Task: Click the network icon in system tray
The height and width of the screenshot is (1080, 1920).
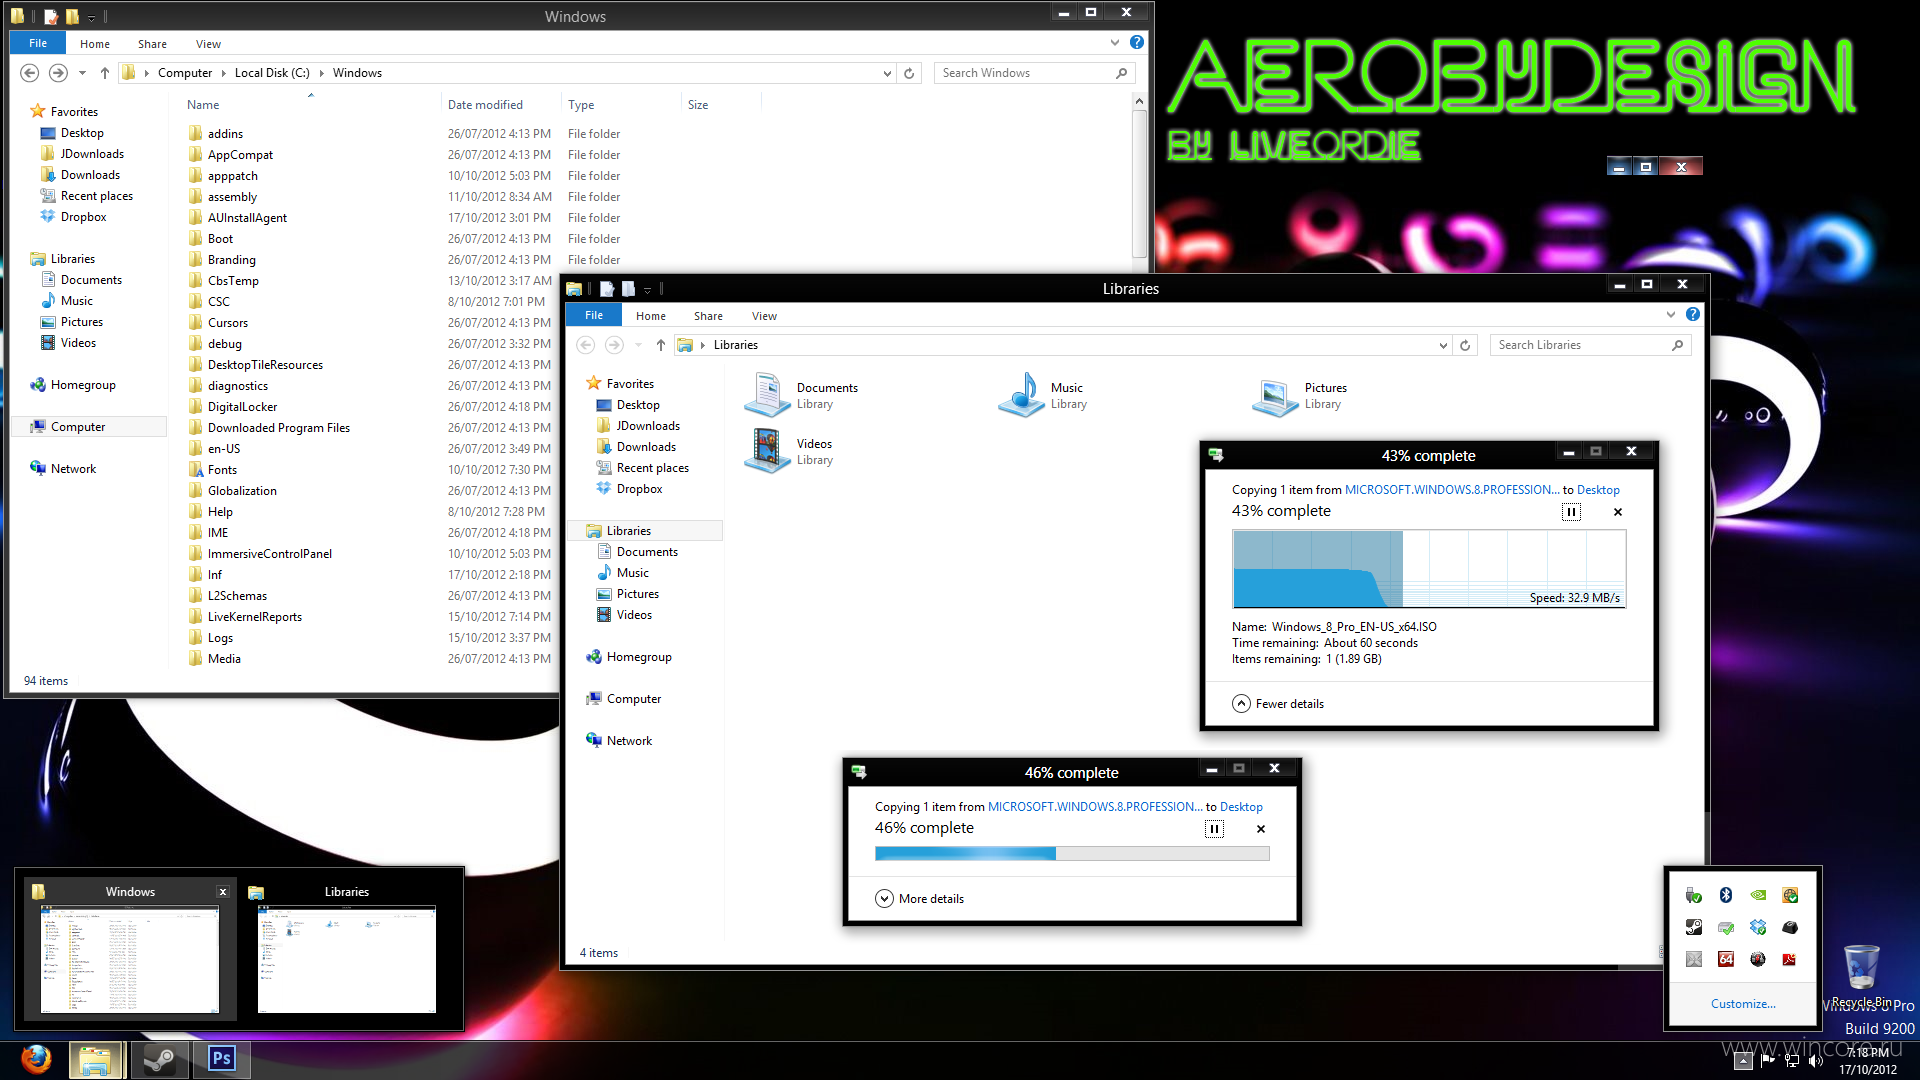Action: [1791, 1061]
